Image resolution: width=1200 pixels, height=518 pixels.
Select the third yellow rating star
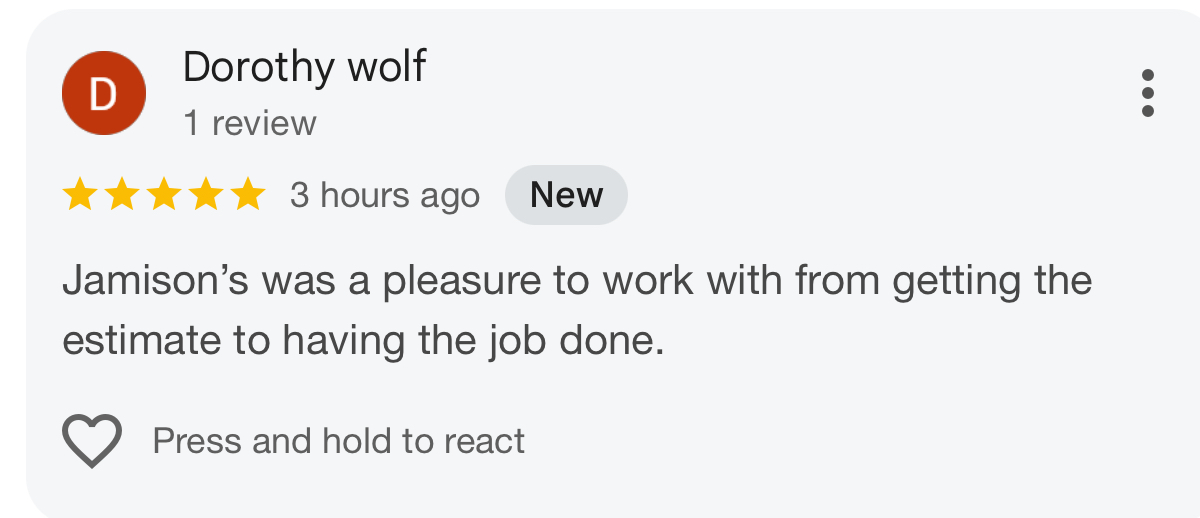[x=163, y=195]
